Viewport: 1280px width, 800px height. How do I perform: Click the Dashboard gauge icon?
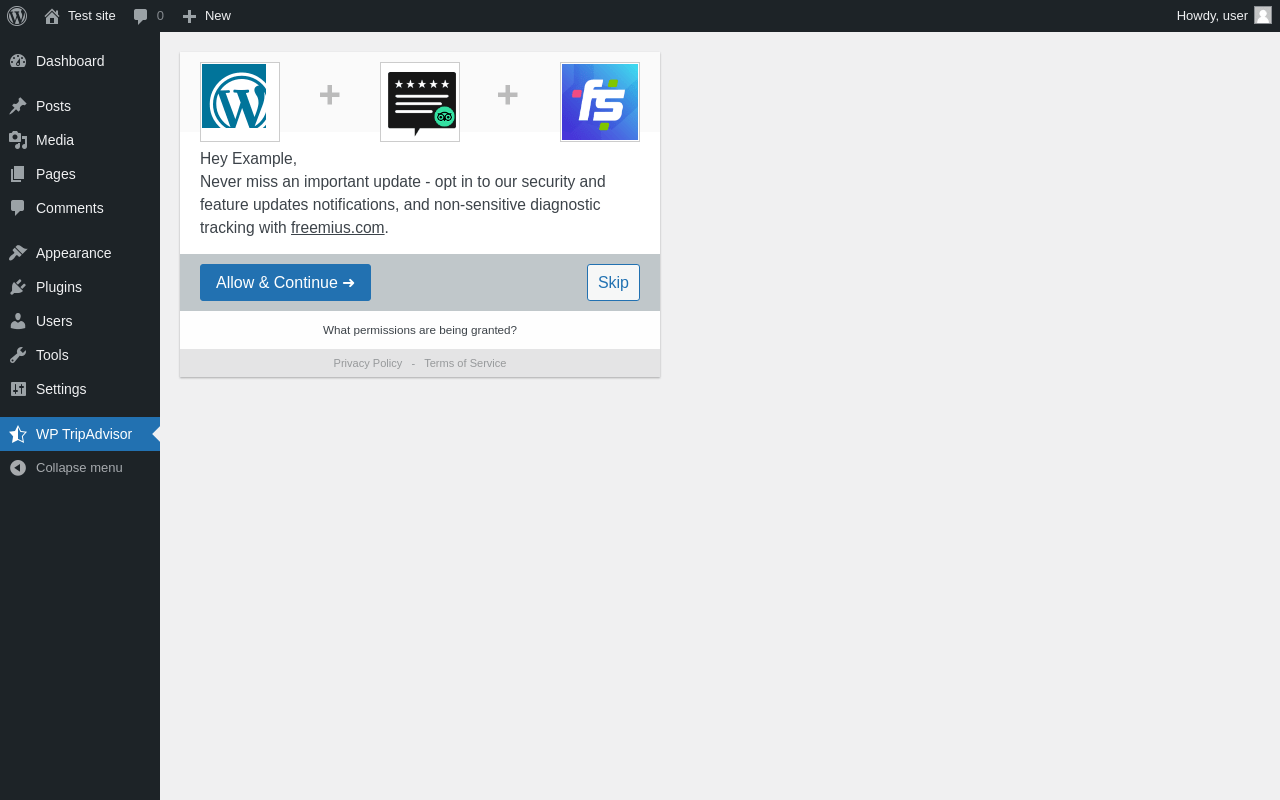coord(18,61)
